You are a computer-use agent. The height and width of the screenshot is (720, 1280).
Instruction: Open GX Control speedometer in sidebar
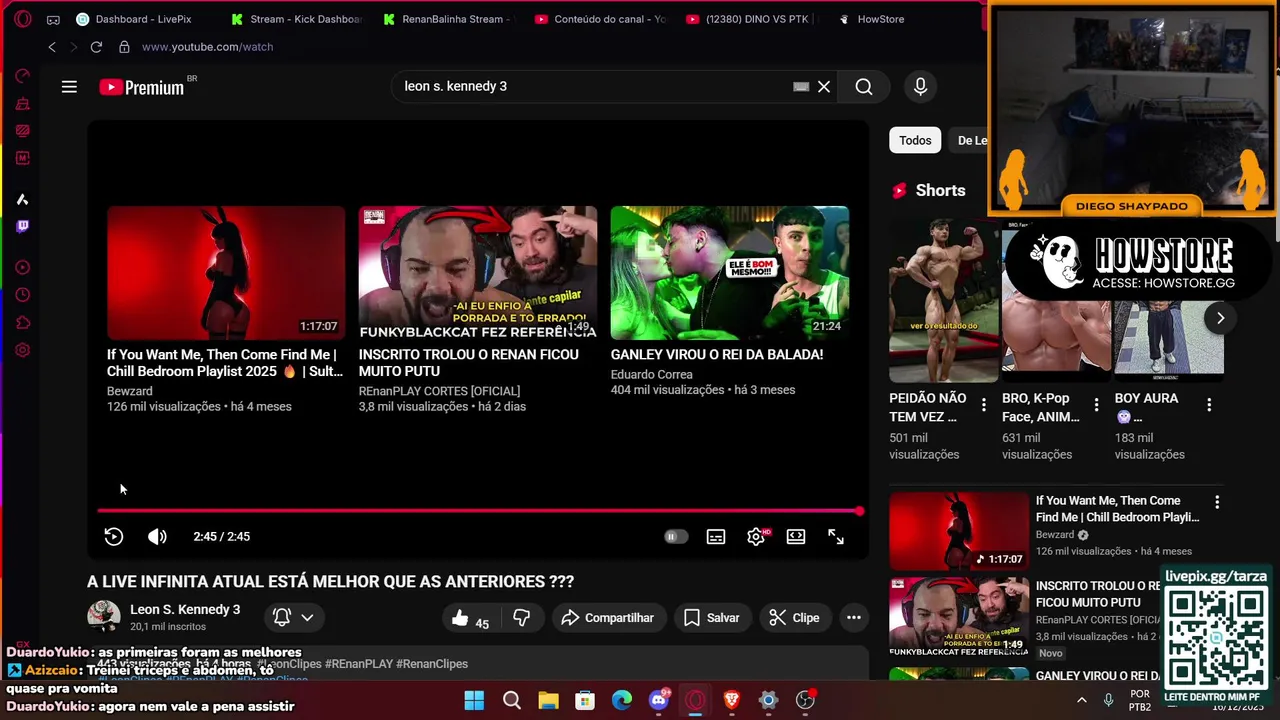click(22, 76)
